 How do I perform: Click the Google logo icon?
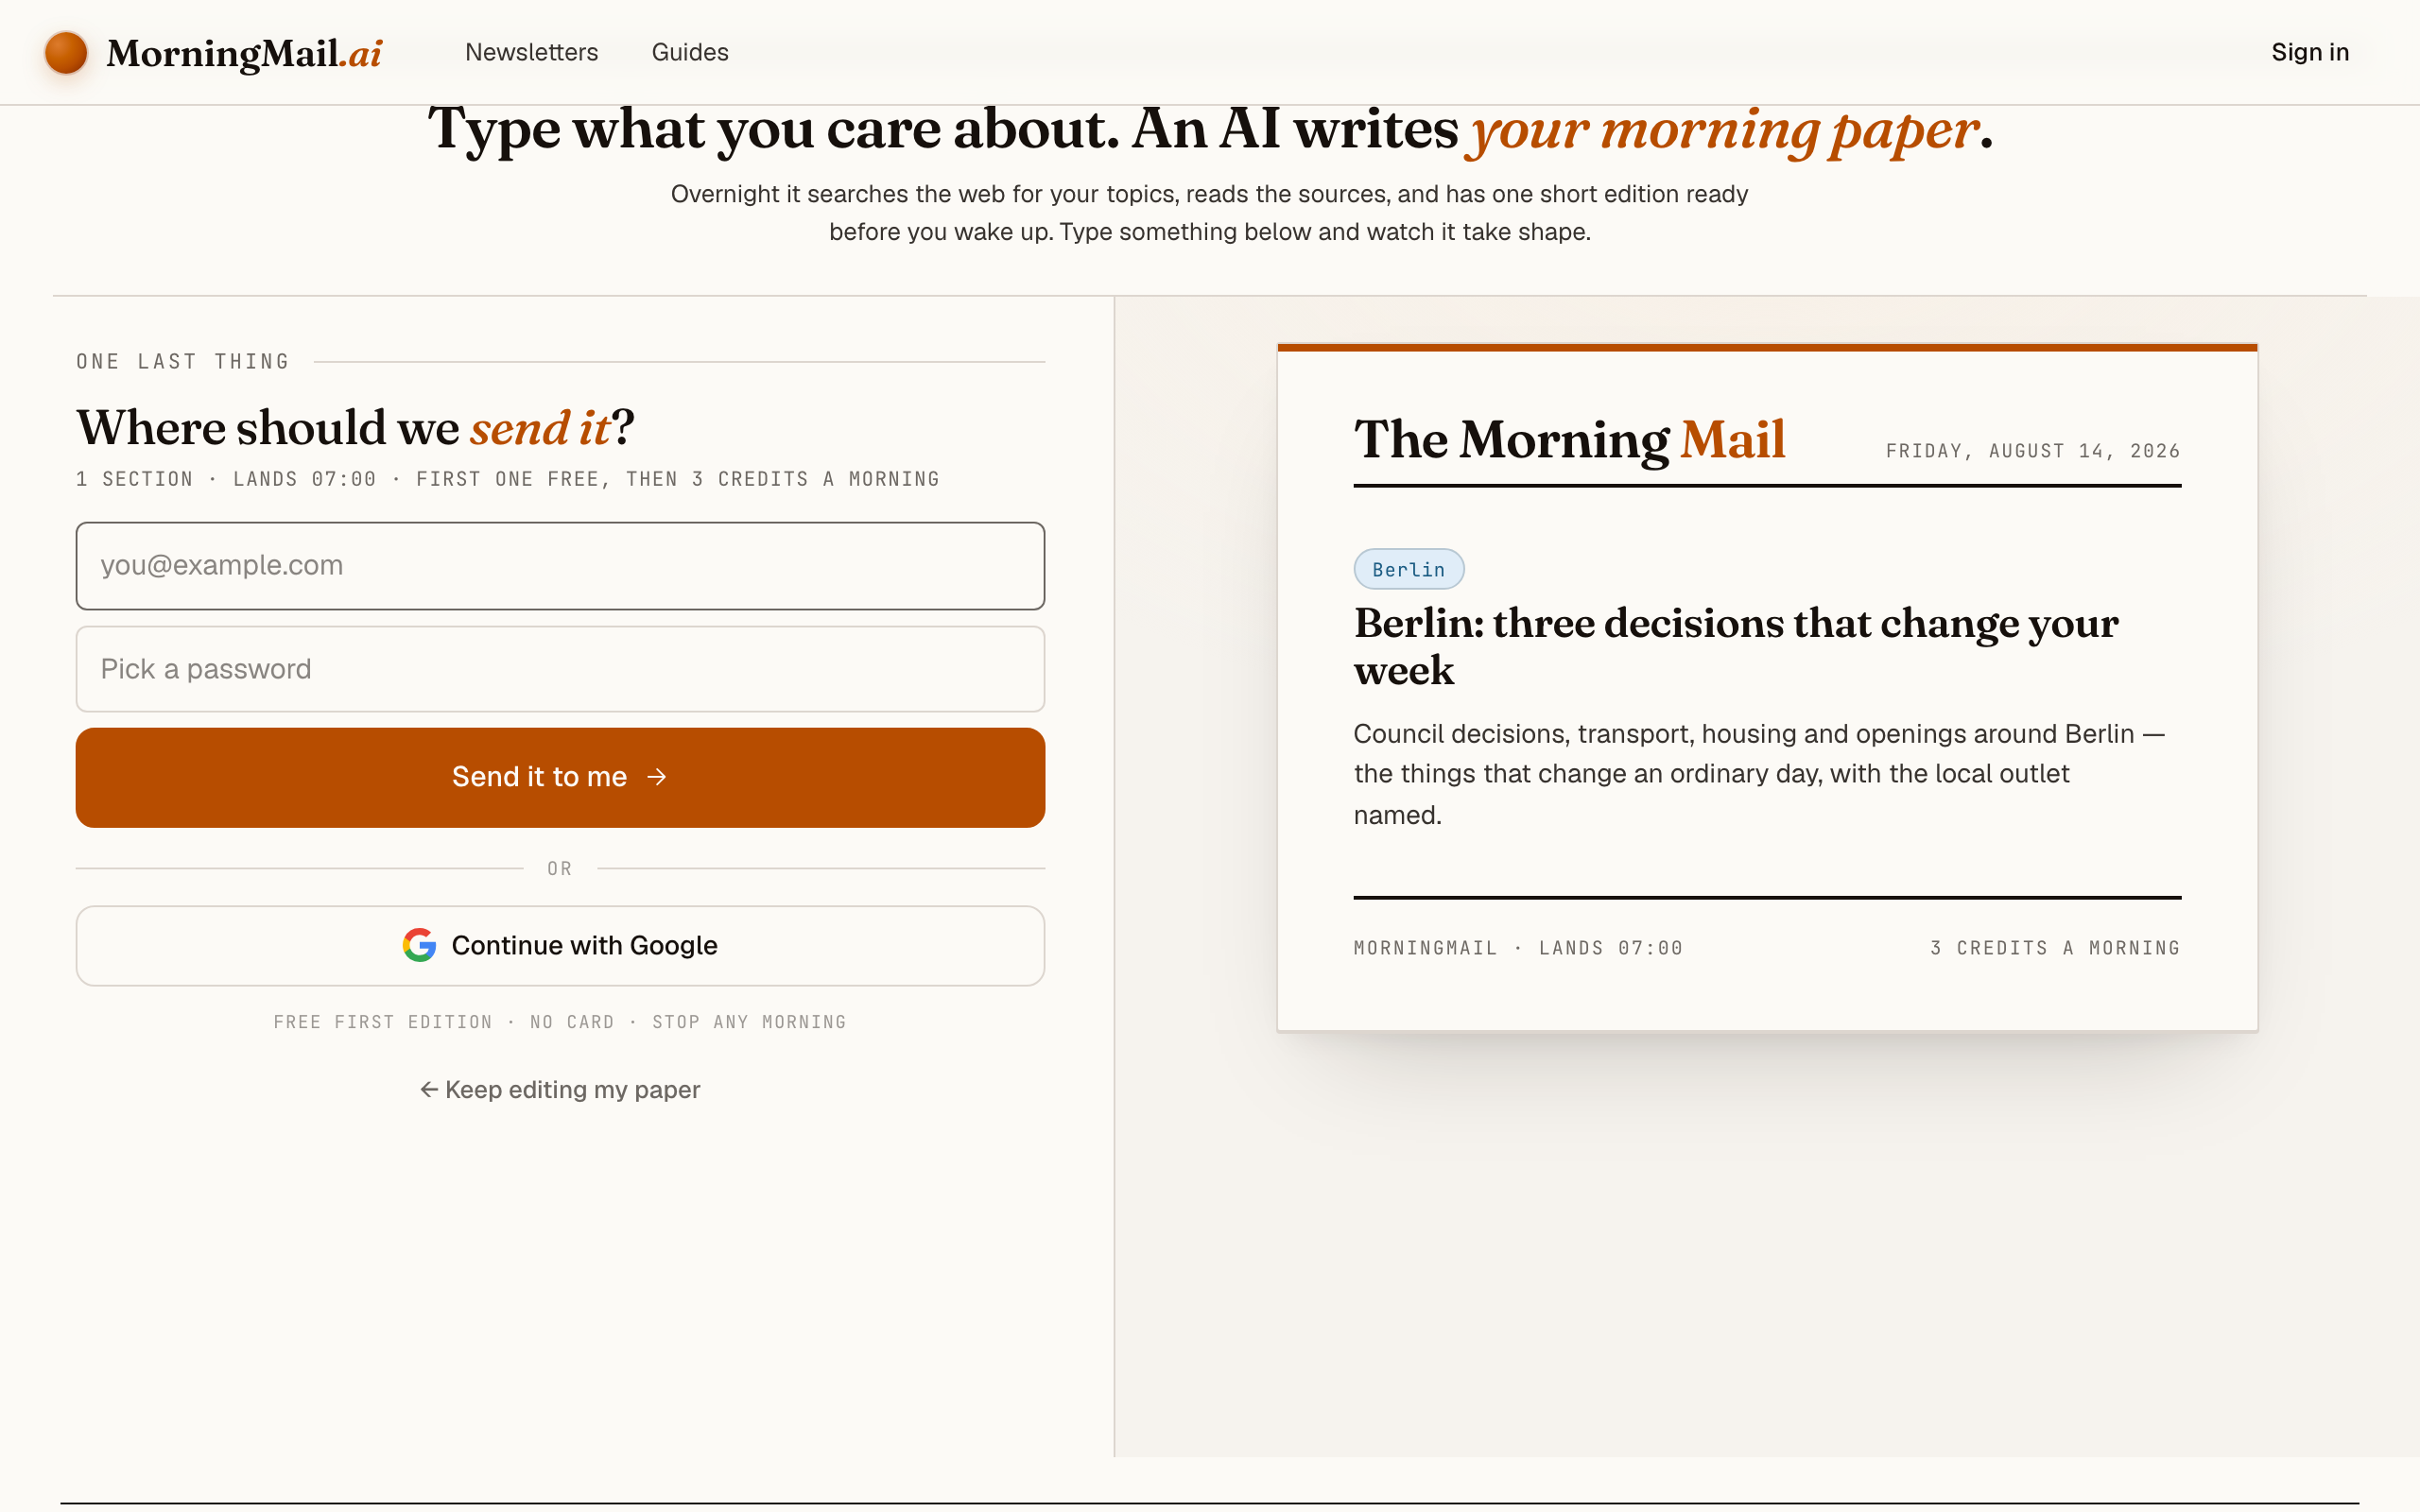point(419,945)
